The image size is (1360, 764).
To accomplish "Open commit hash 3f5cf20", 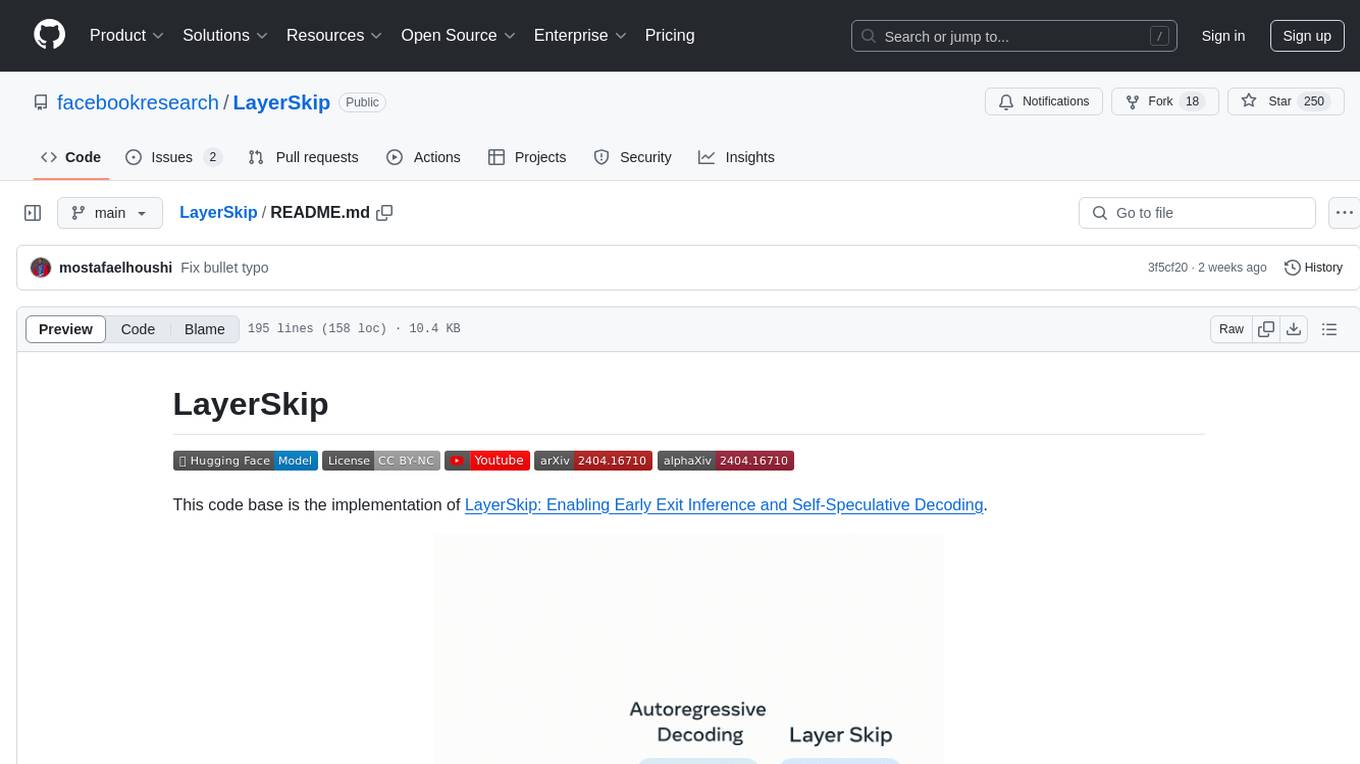I will coord(1167,268).
